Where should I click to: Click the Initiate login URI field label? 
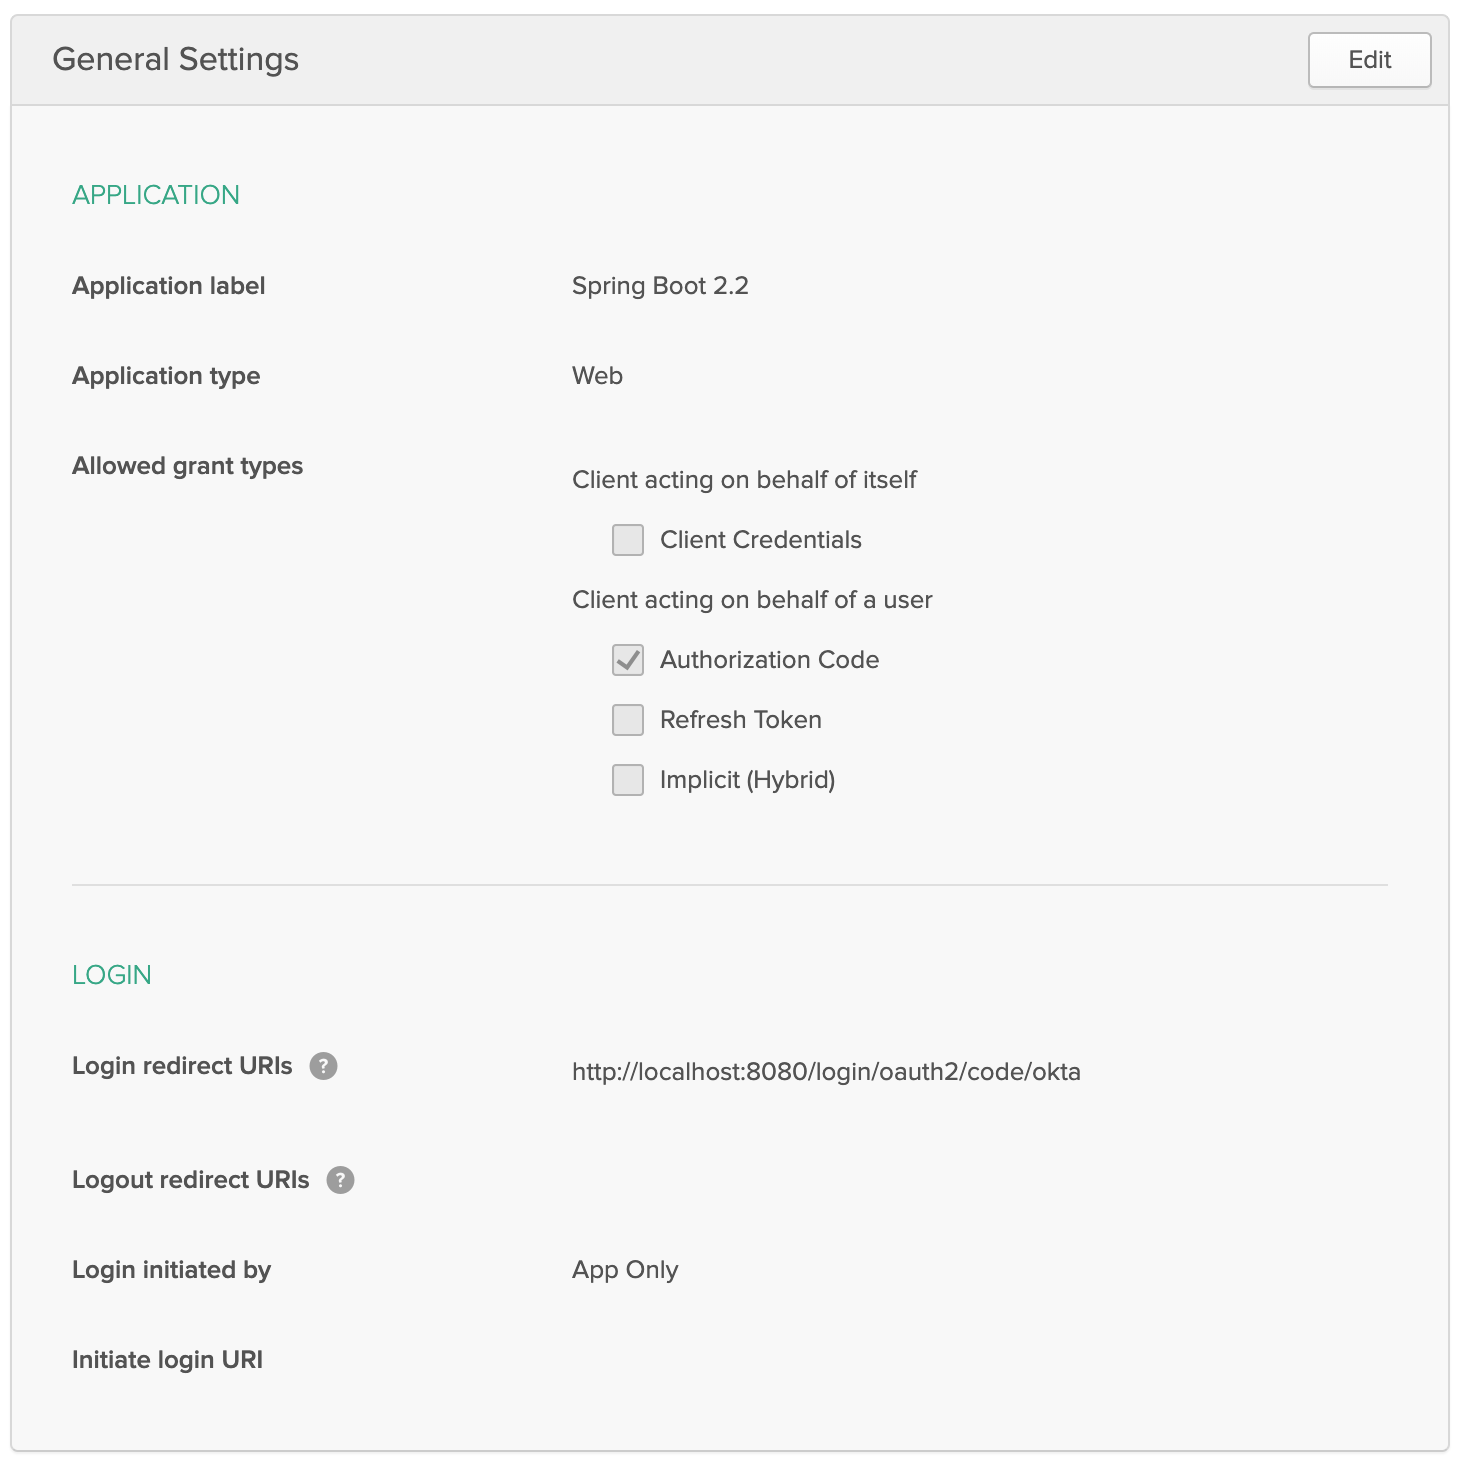click(x=167, y=1360)
